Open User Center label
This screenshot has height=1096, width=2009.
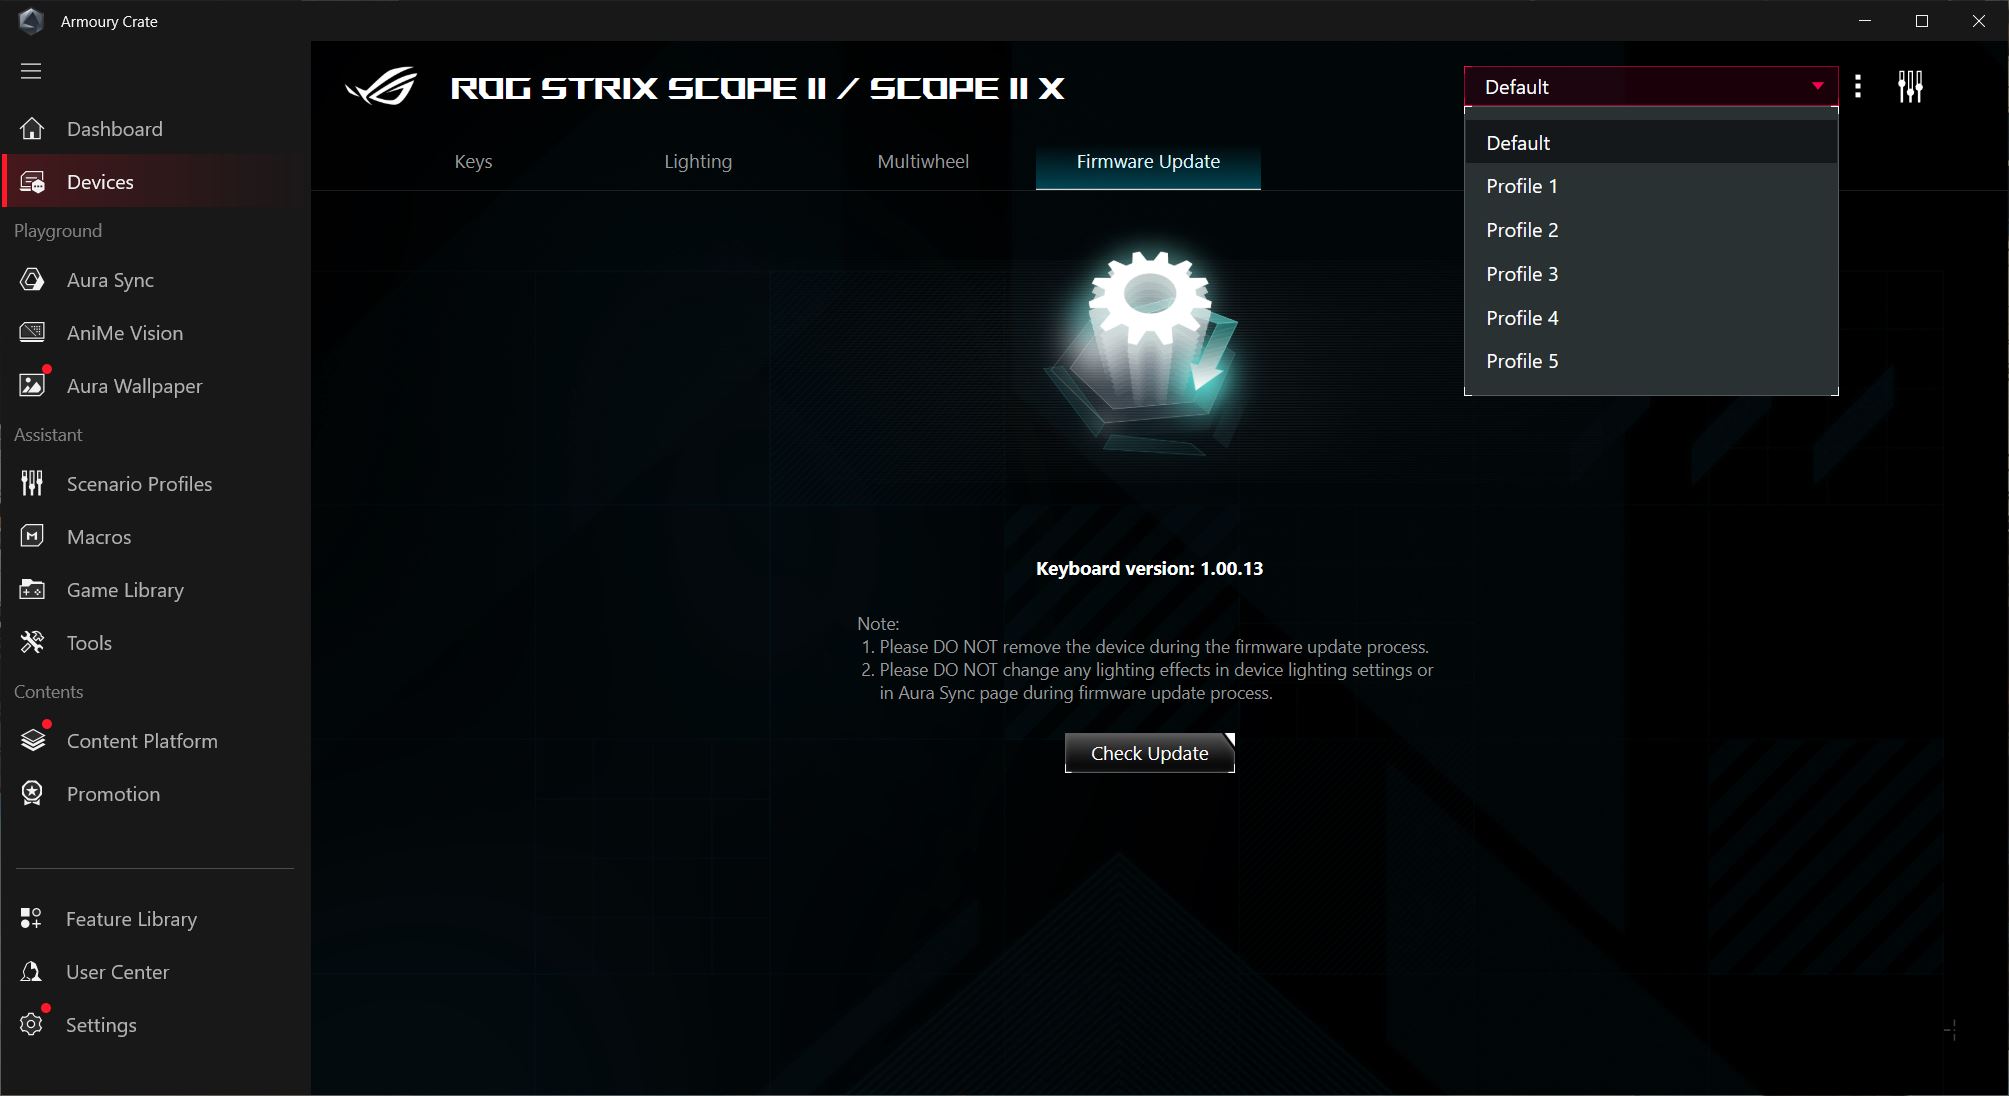(x=117, y=972)
